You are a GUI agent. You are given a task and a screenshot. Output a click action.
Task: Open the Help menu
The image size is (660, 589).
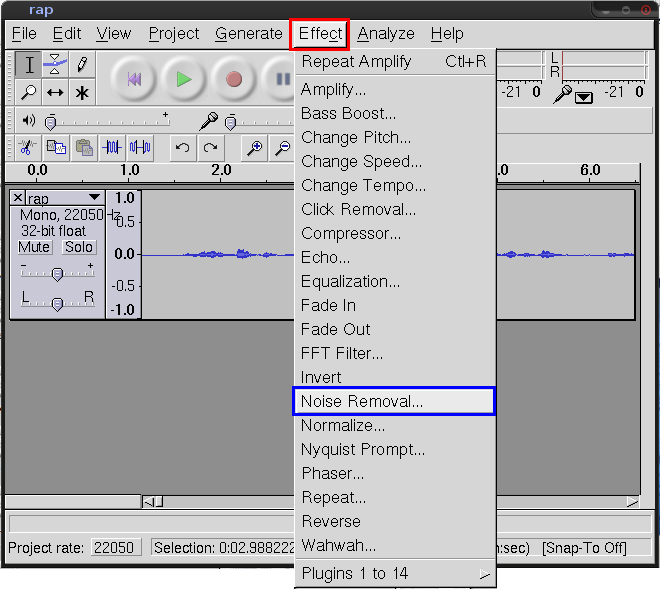click(x=447, y=33)
